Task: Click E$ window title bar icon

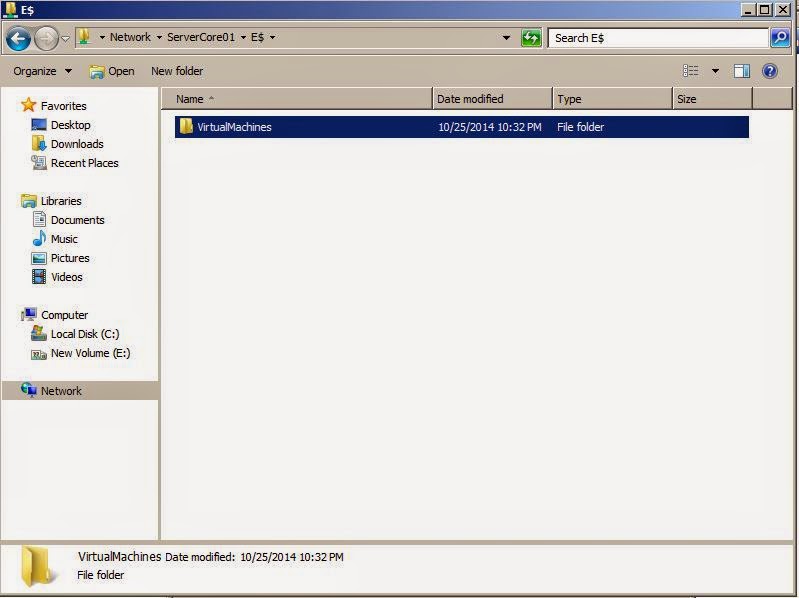Action: 11,9
